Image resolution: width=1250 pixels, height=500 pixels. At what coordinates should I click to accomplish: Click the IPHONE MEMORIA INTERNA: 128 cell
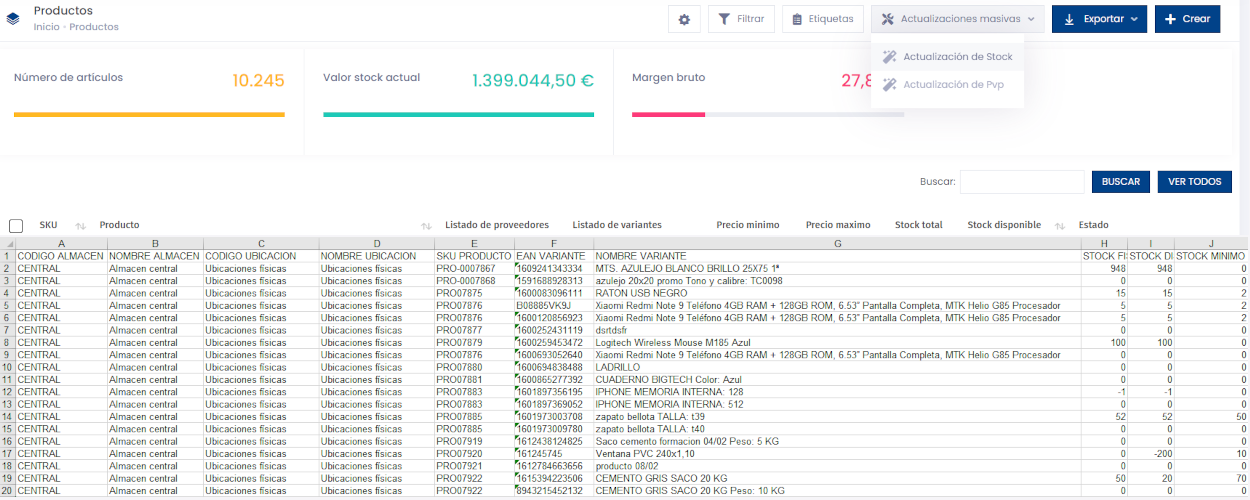[x=837, y=392]
